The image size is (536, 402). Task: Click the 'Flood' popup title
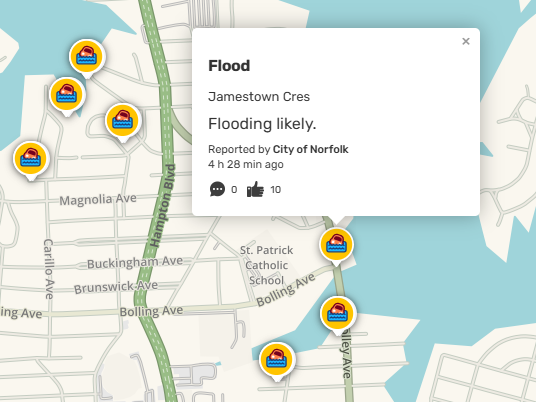click(x=229, y=66)
